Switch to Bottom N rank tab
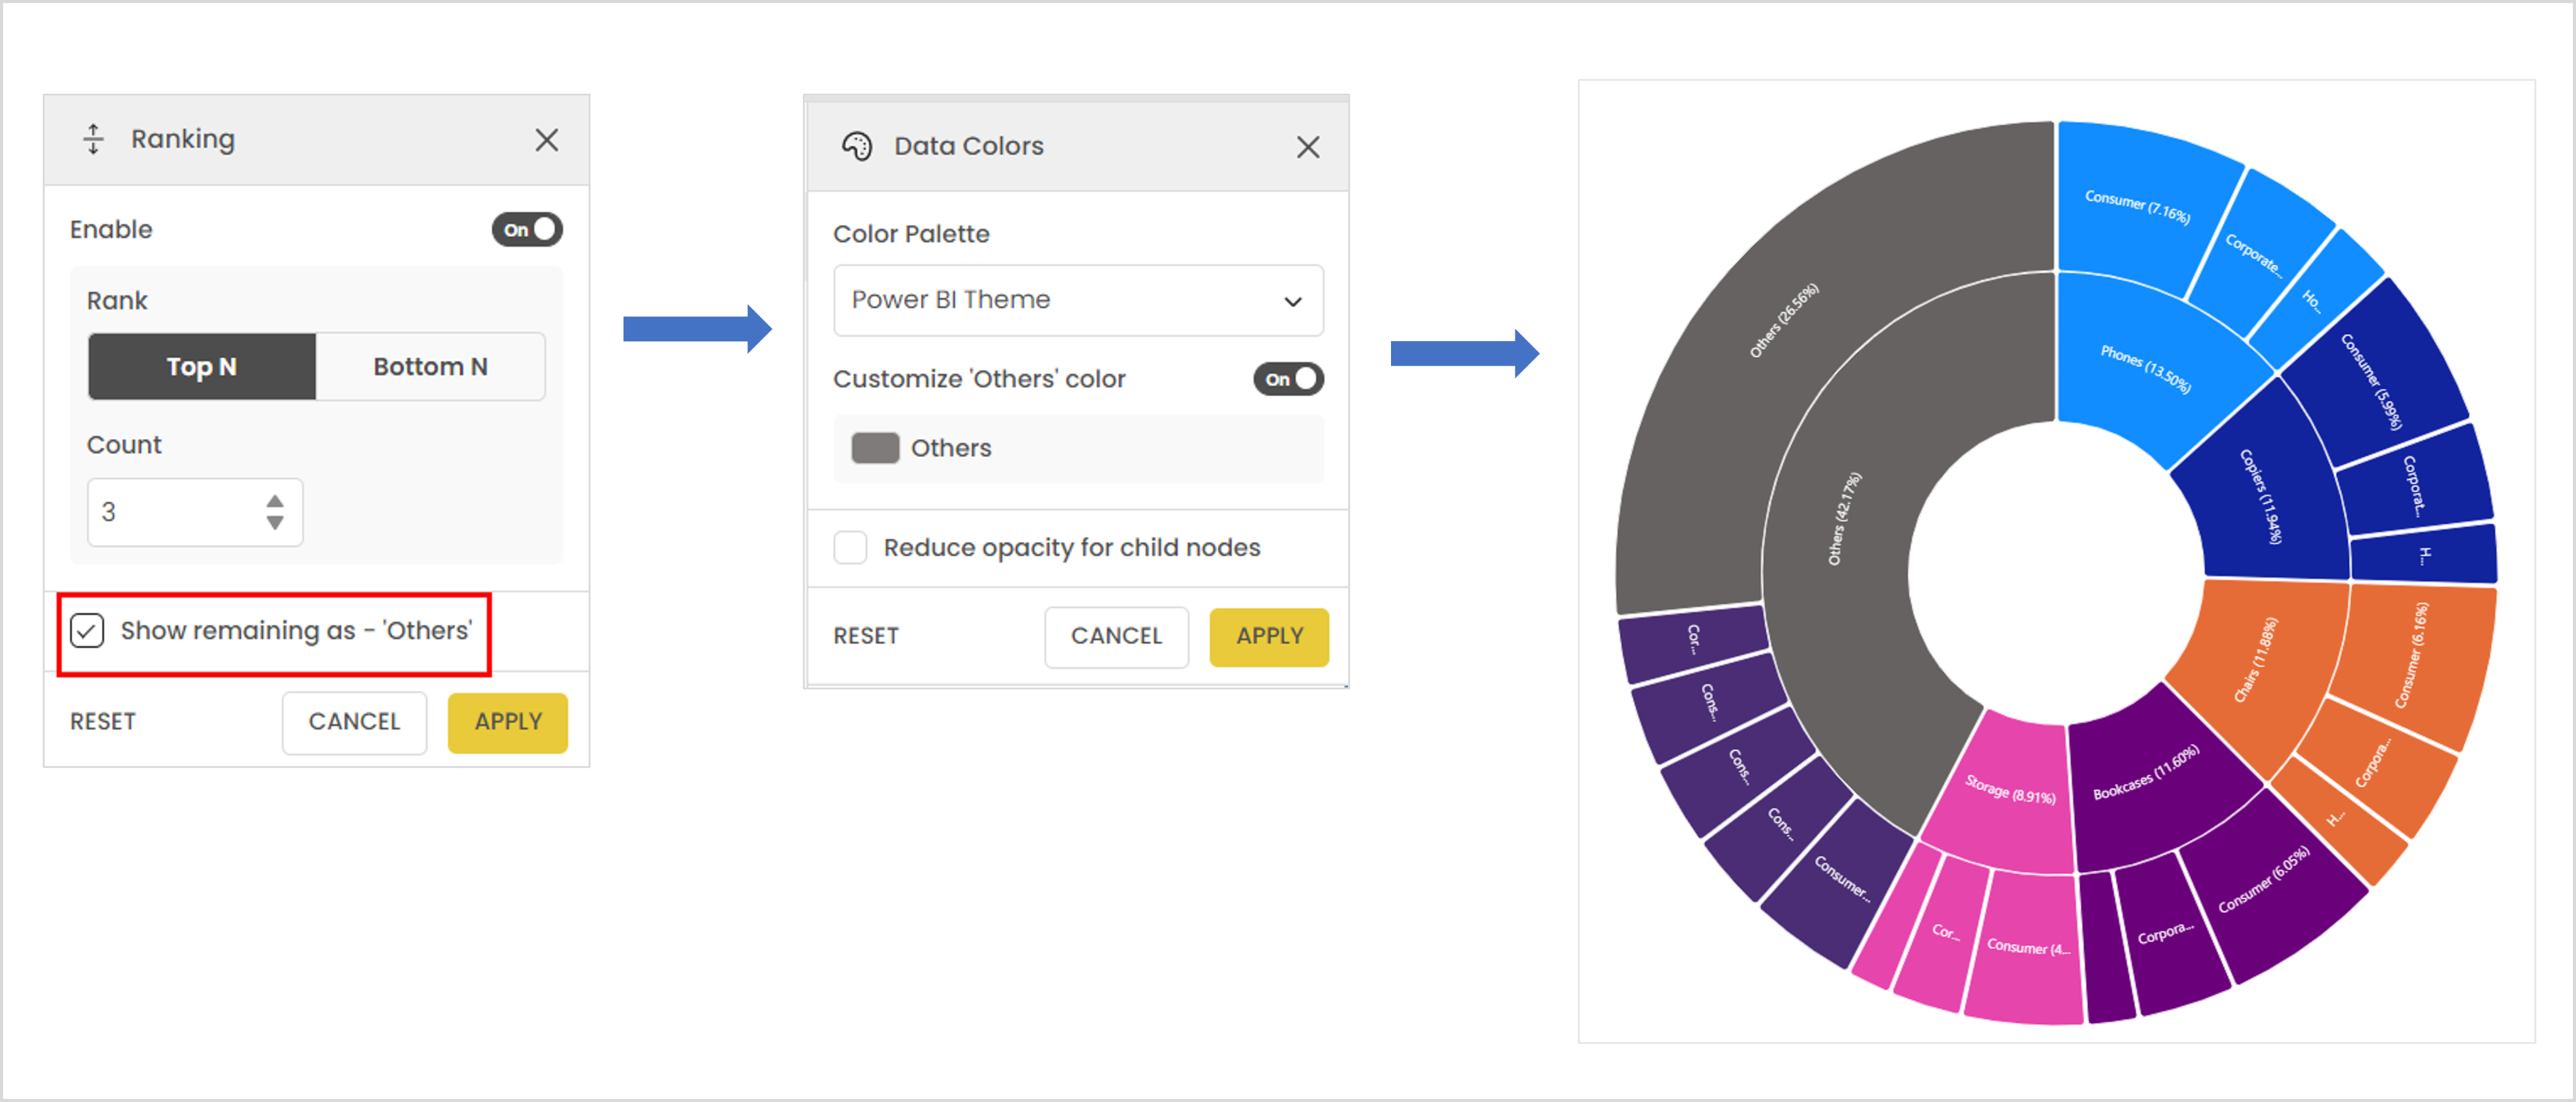 coord(430,367)
